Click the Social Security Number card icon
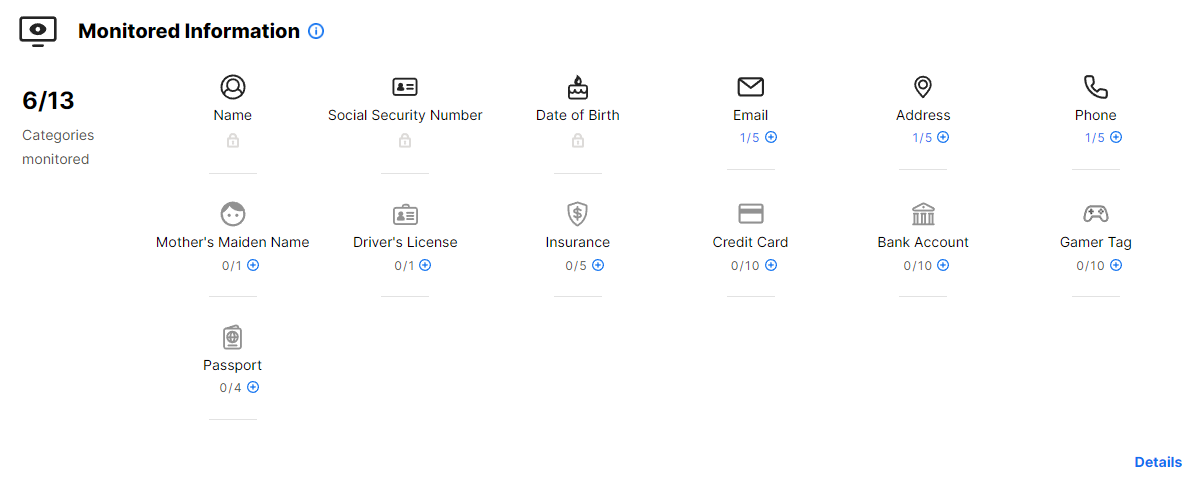This screenshot has height=488, width=1198. [x=405, y=87]
